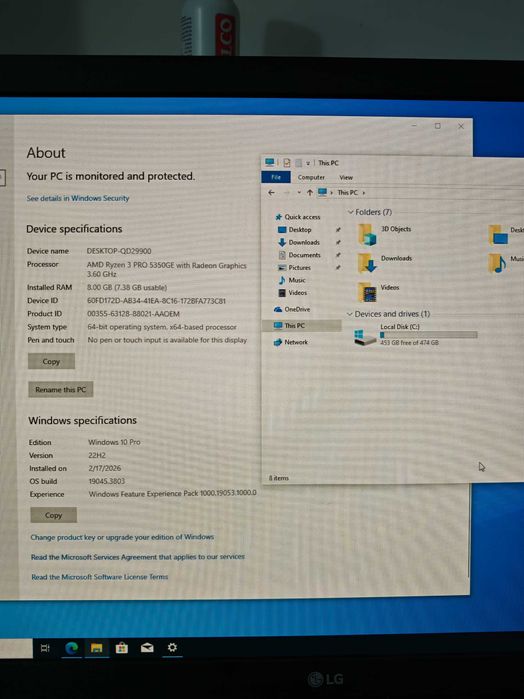The width and height of the screenshot is (524, 699).
Task: Close the Settings About window
Action: click(x=461, y=127)
